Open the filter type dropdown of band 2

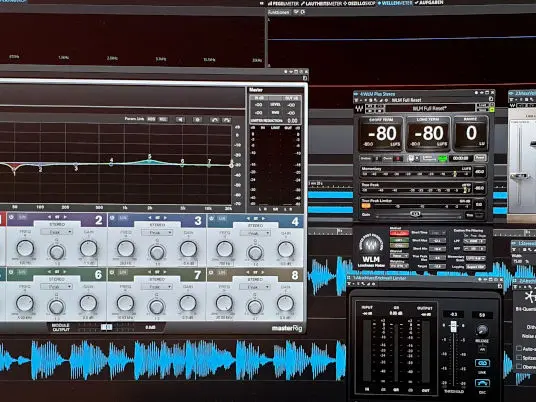pyautogui.click(x=57, y=232)
